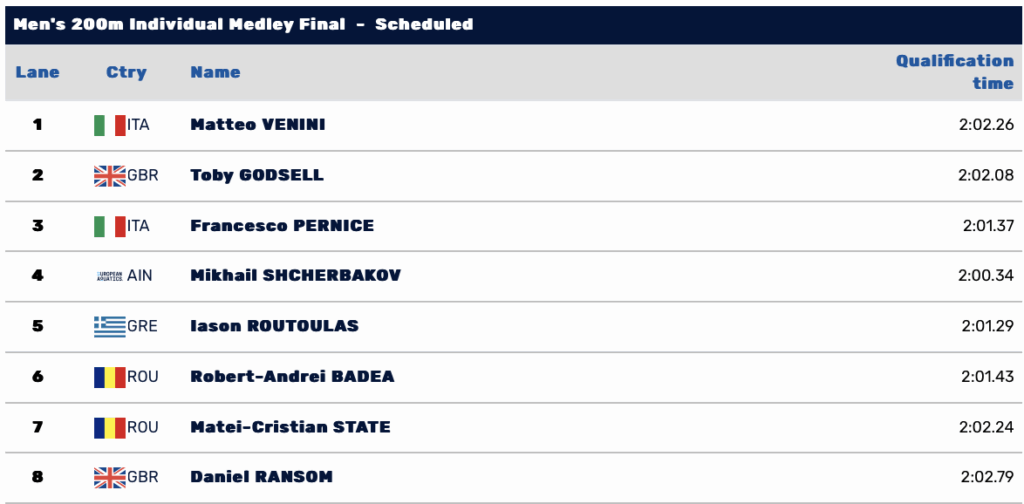
Task: Click the Romanian flag beside Matei-Cristian State
Action: (109, 427)
